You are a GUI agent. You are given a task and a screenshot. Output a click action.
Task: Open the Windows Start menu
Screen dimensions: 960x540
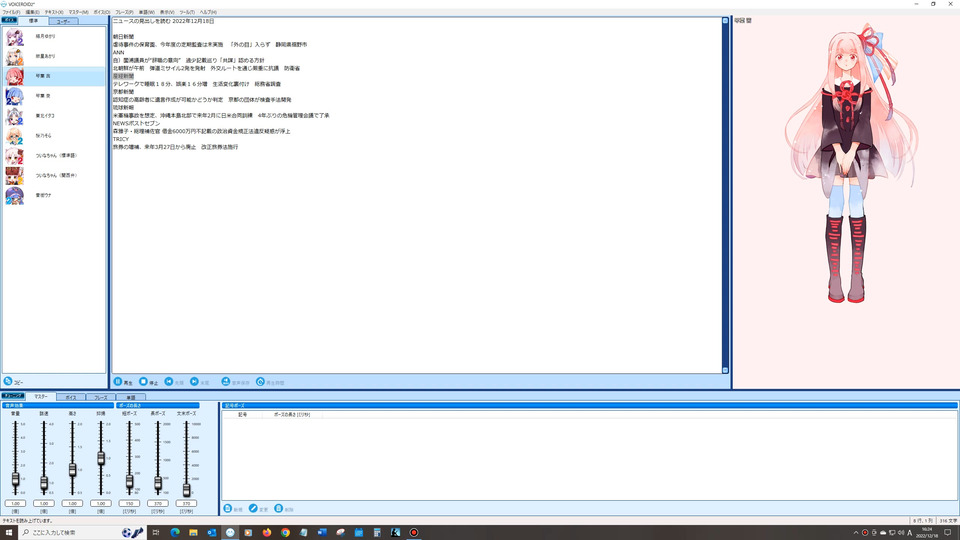click(9, 533)
